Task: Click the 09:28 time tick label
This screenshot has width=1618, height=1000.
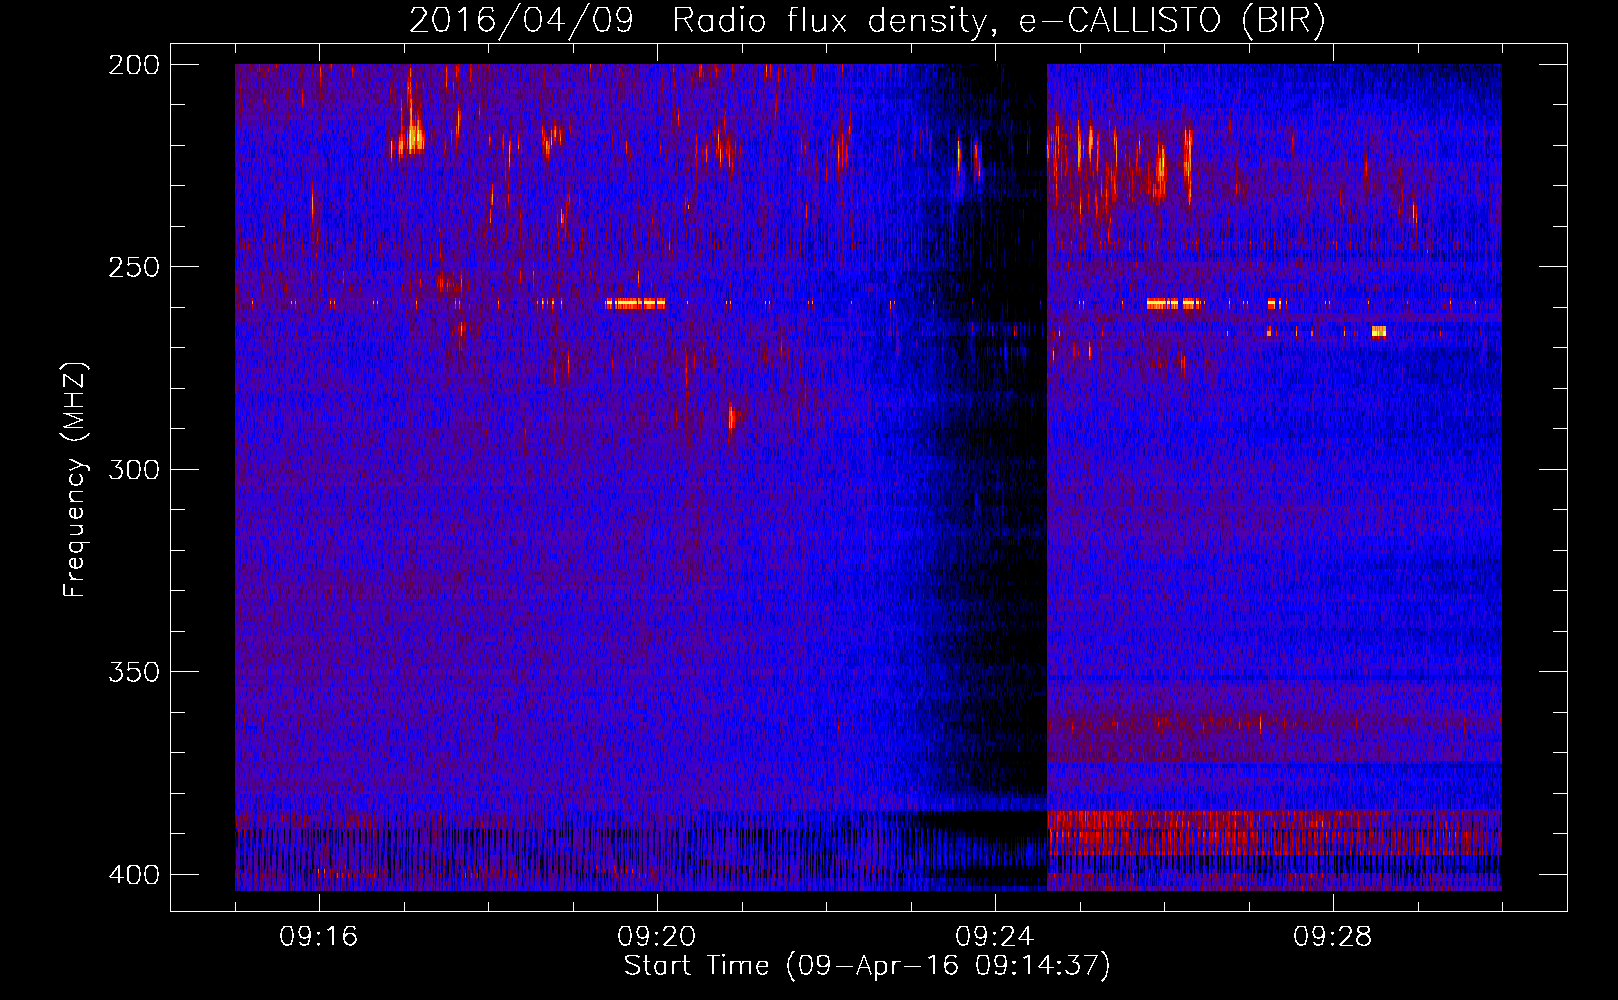Action: [x=1333, y=936]
